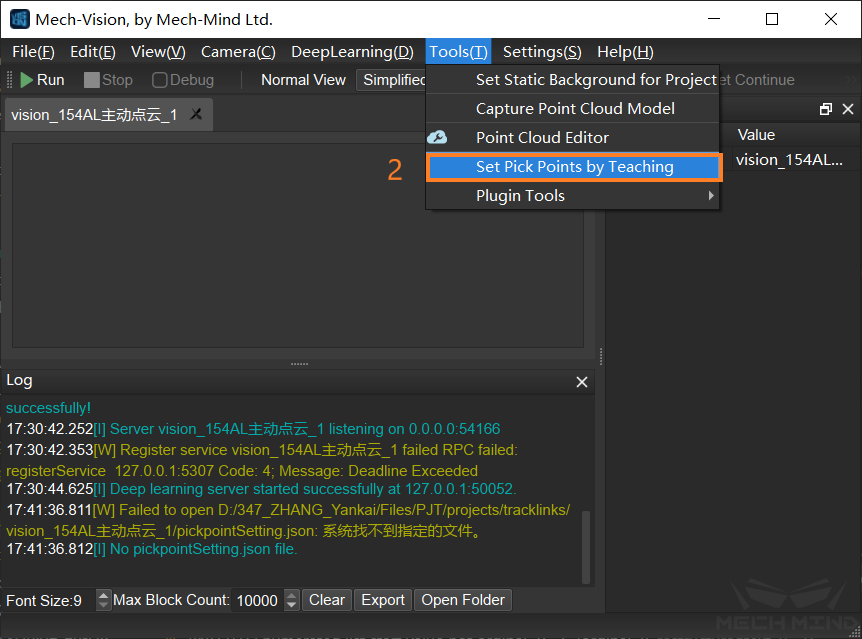862x639 pixels.
Task: Click the Mech-Vision app logo icon
Action: point(19,19)
